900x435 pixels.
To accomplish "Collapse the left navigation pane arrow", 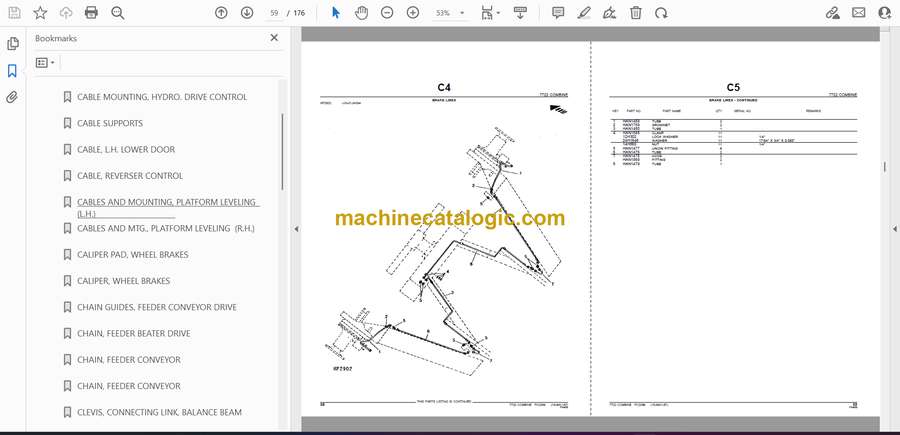I will point(296,229).
